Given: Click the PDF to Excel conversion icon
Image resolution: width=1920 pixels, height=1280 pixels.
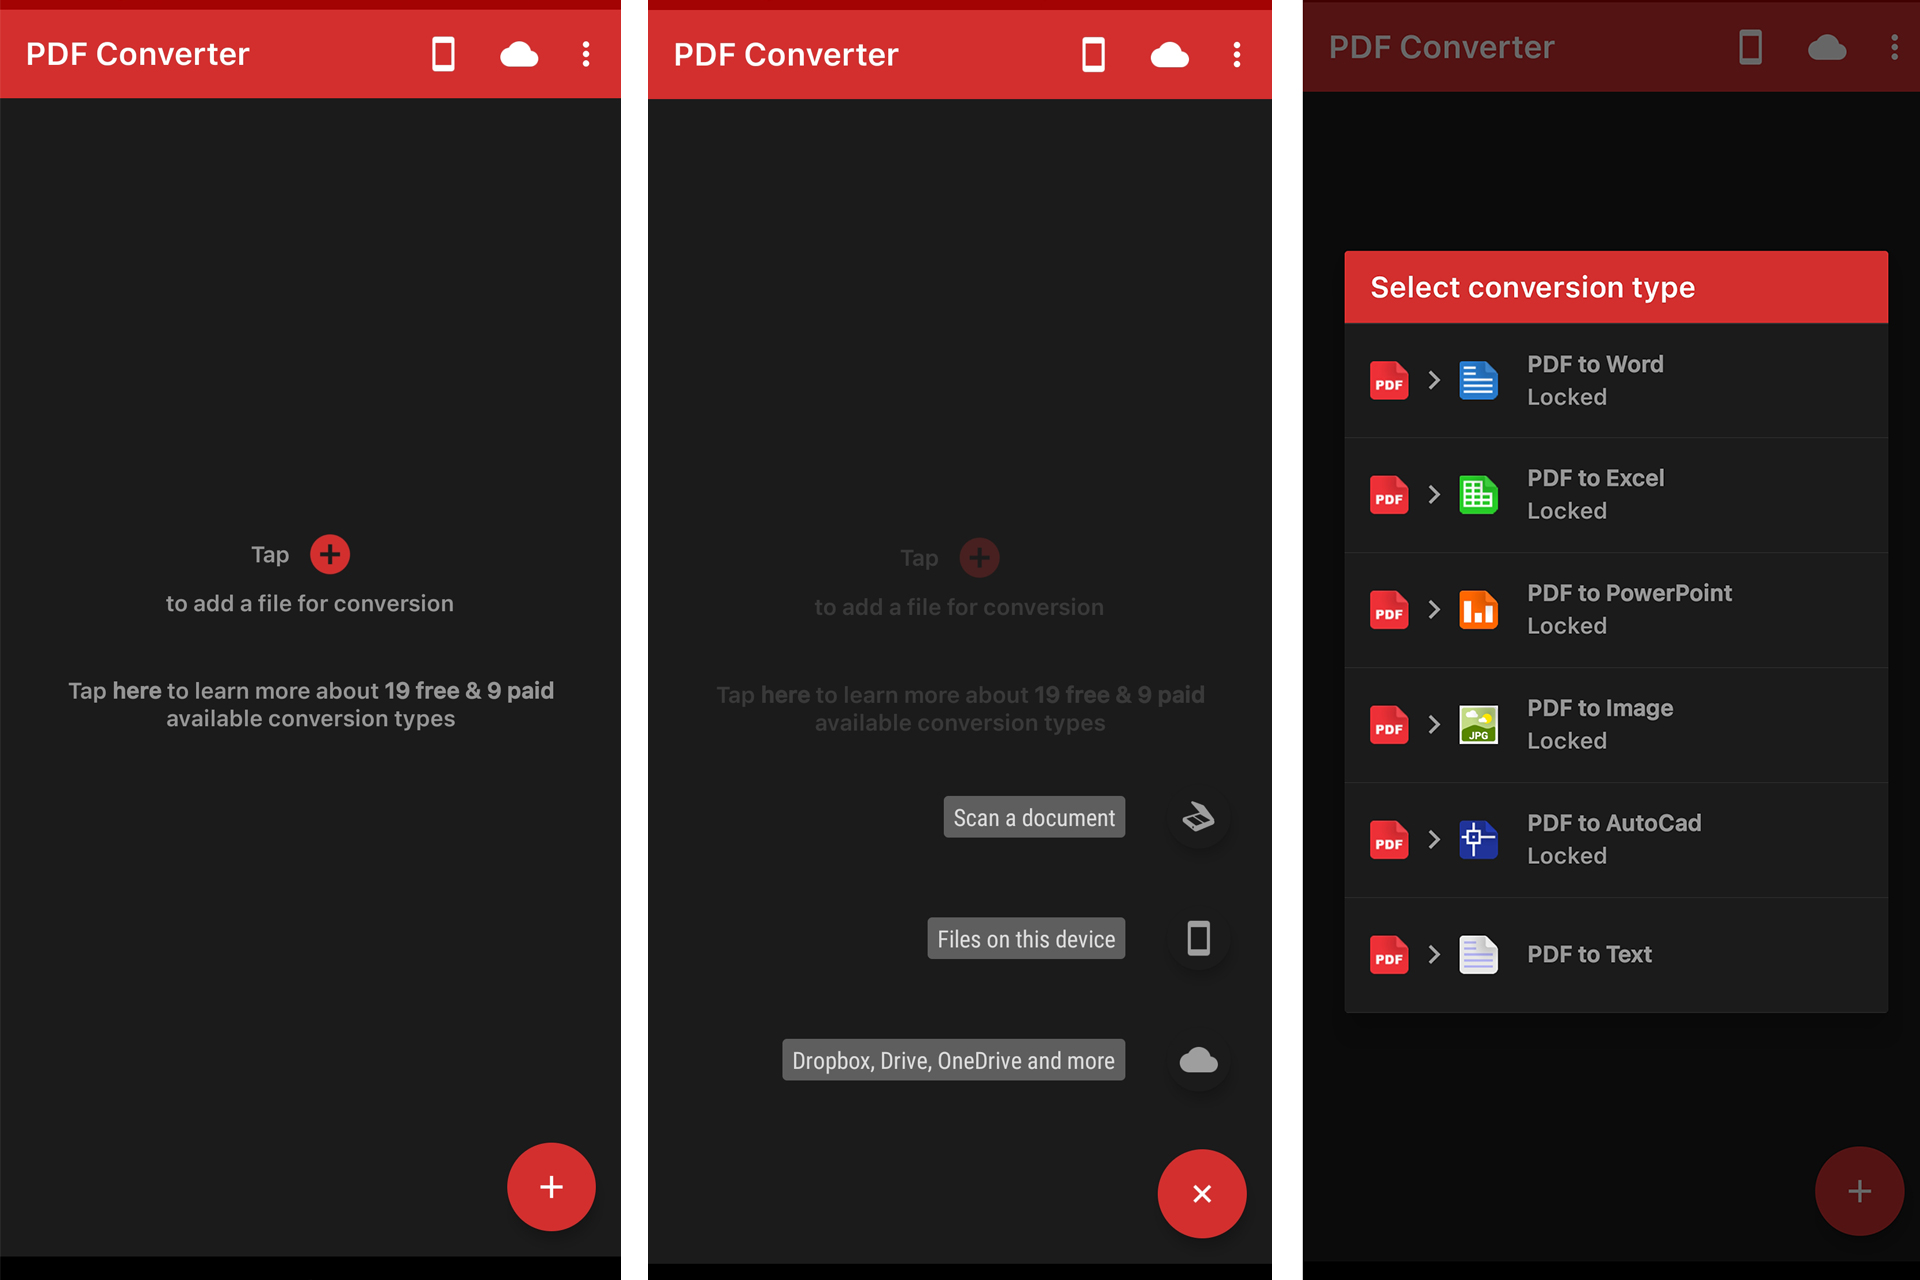Looking at the screenshot, I should pos(1476,496).
